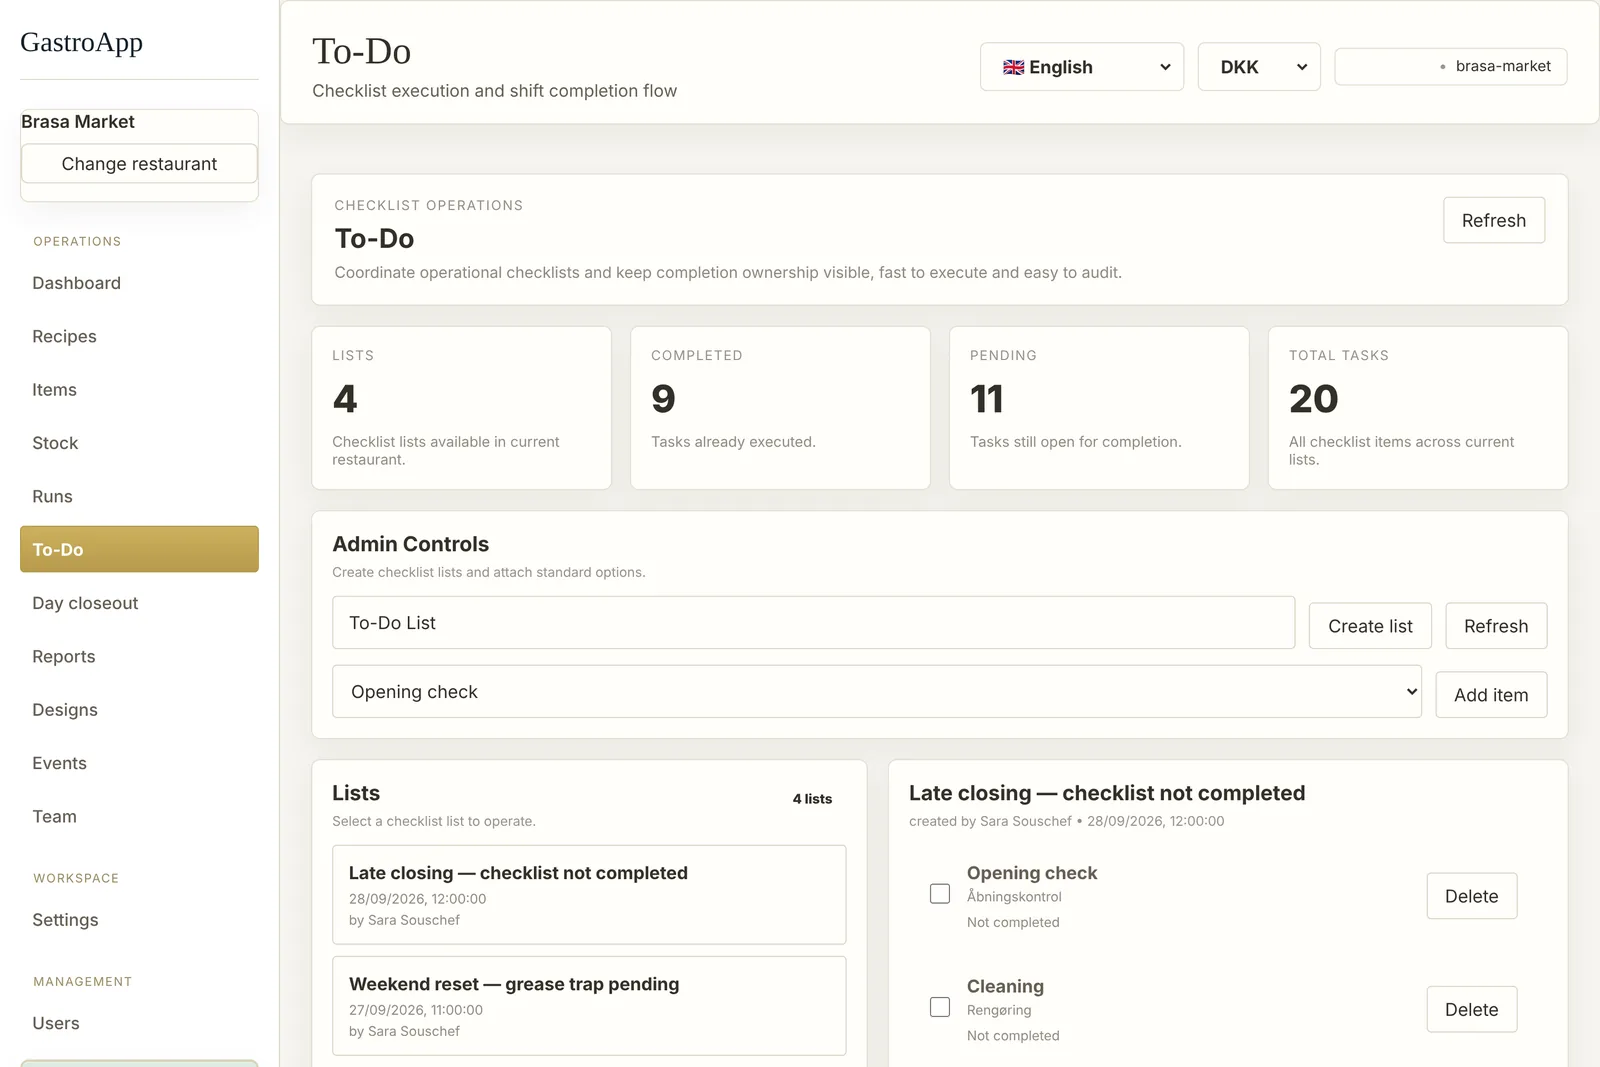Viewport: 1600px width, 1067px height.
Task: Open Day closeout page
Action: click(139, 603)
